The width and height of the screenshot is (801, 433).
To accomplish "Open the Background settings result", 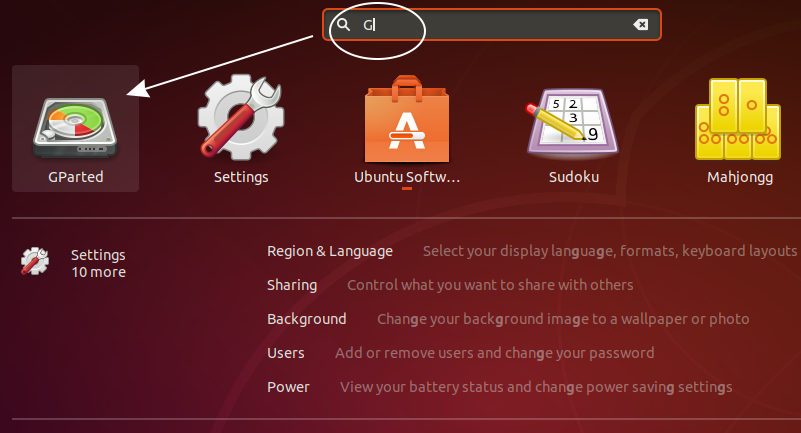I will [x=307, y=319].
